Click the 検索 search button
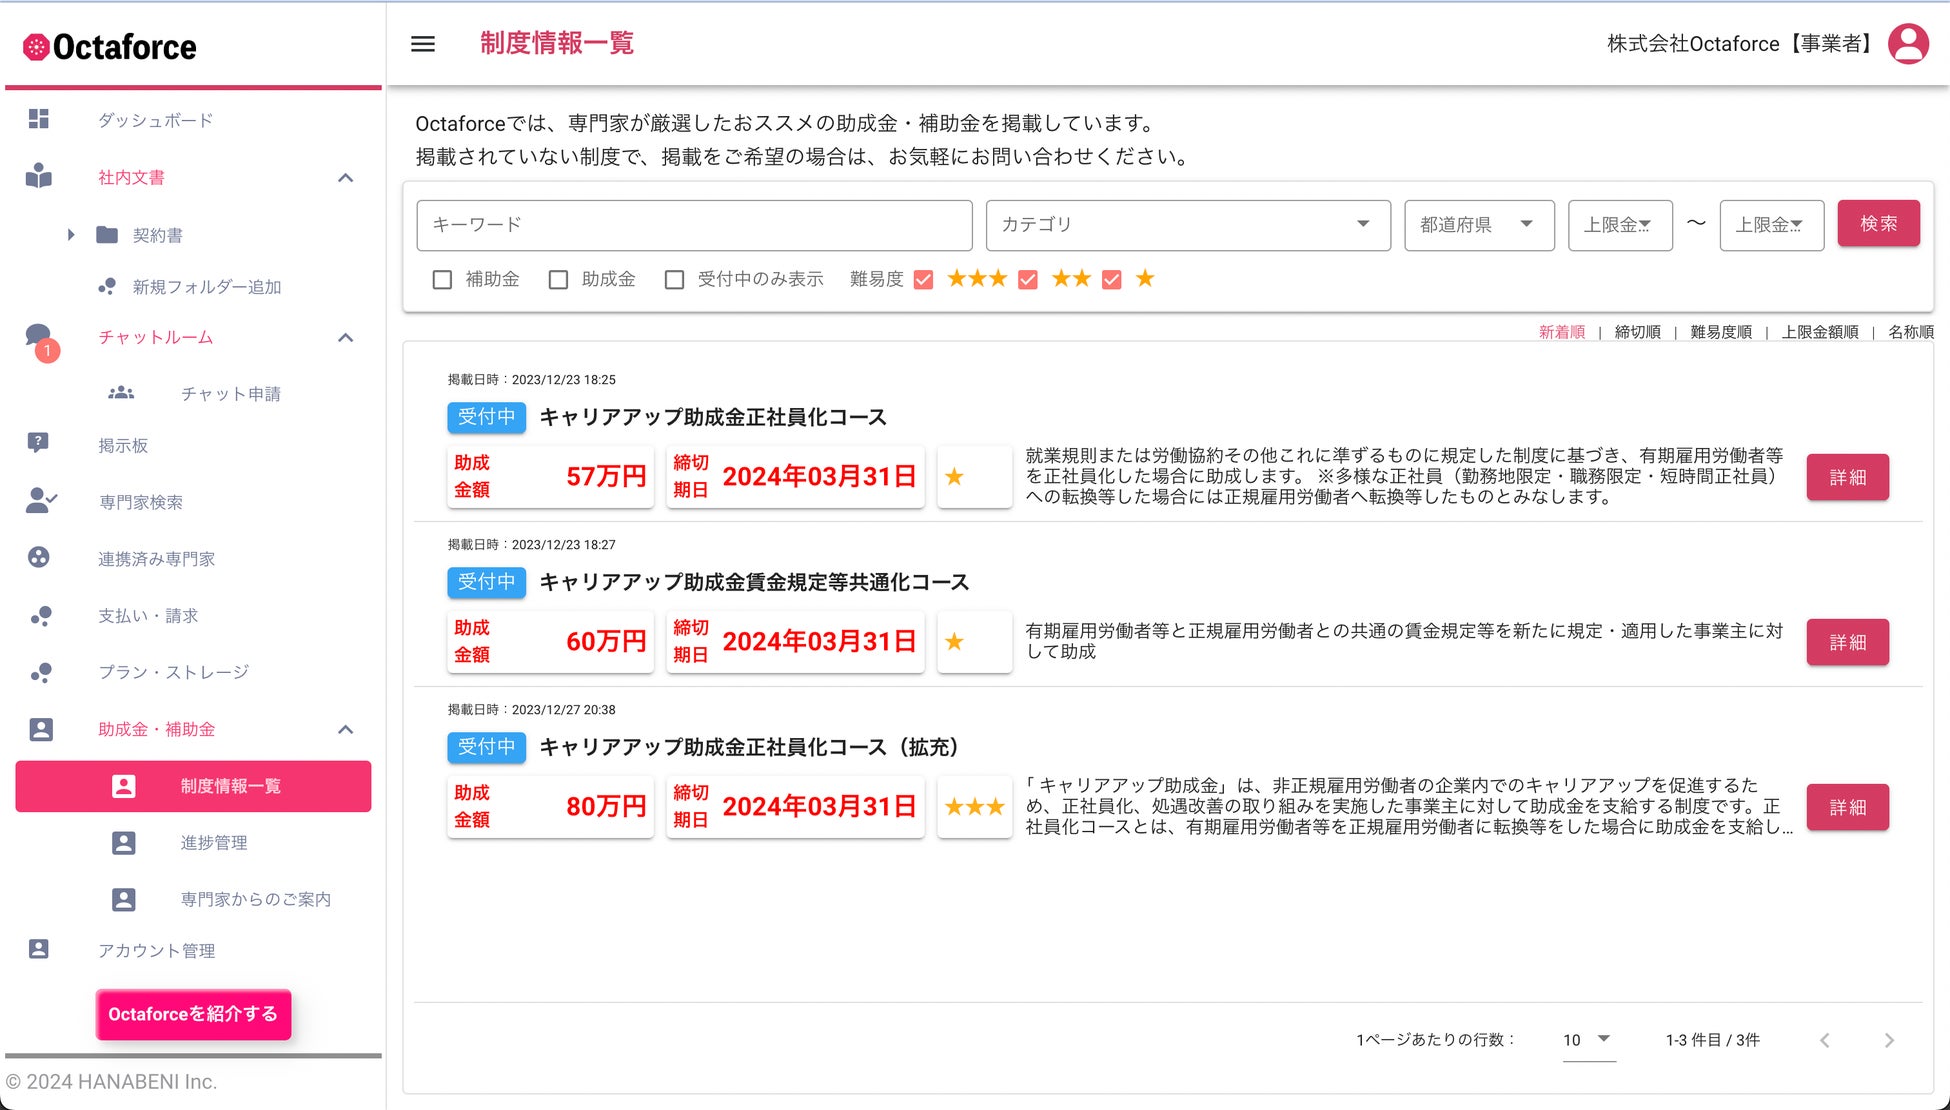Viewport: 1950px width, 1110px height. point(1877,224)
